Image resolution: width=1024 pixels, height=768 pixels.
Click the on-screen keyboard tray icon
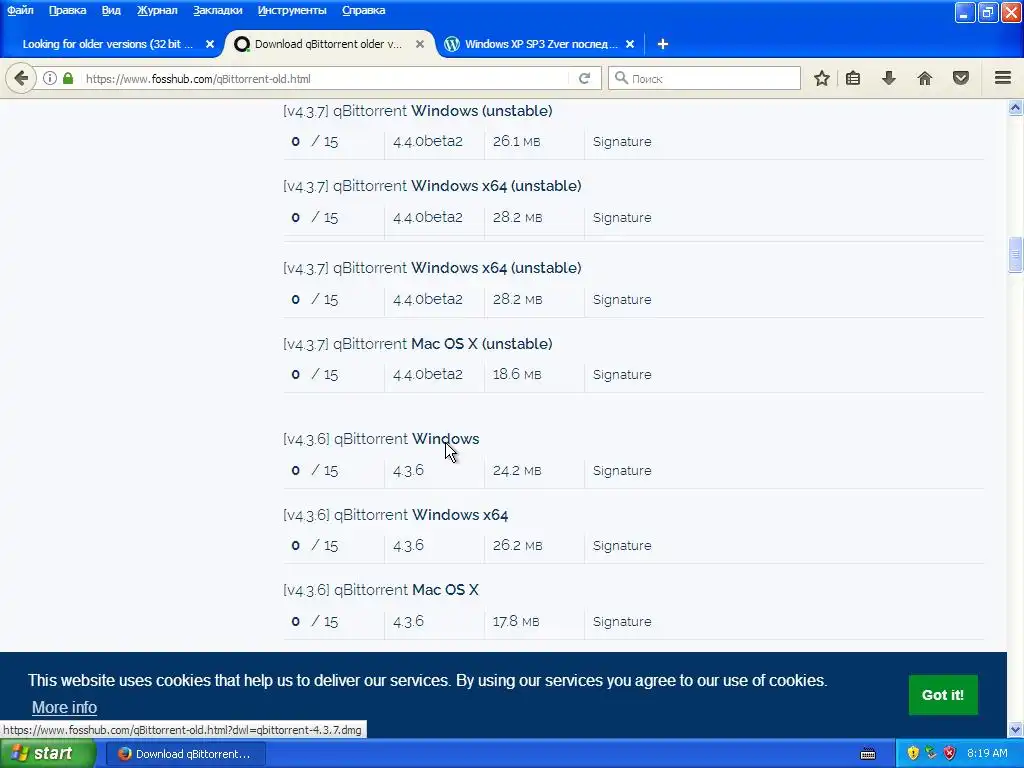tap(868, 754)
